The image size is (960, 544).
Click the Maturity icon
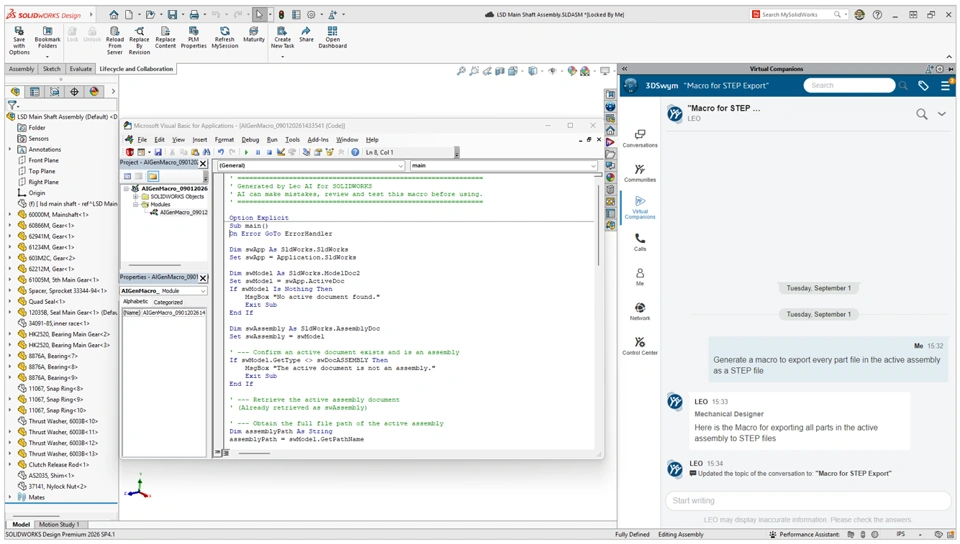253,31
